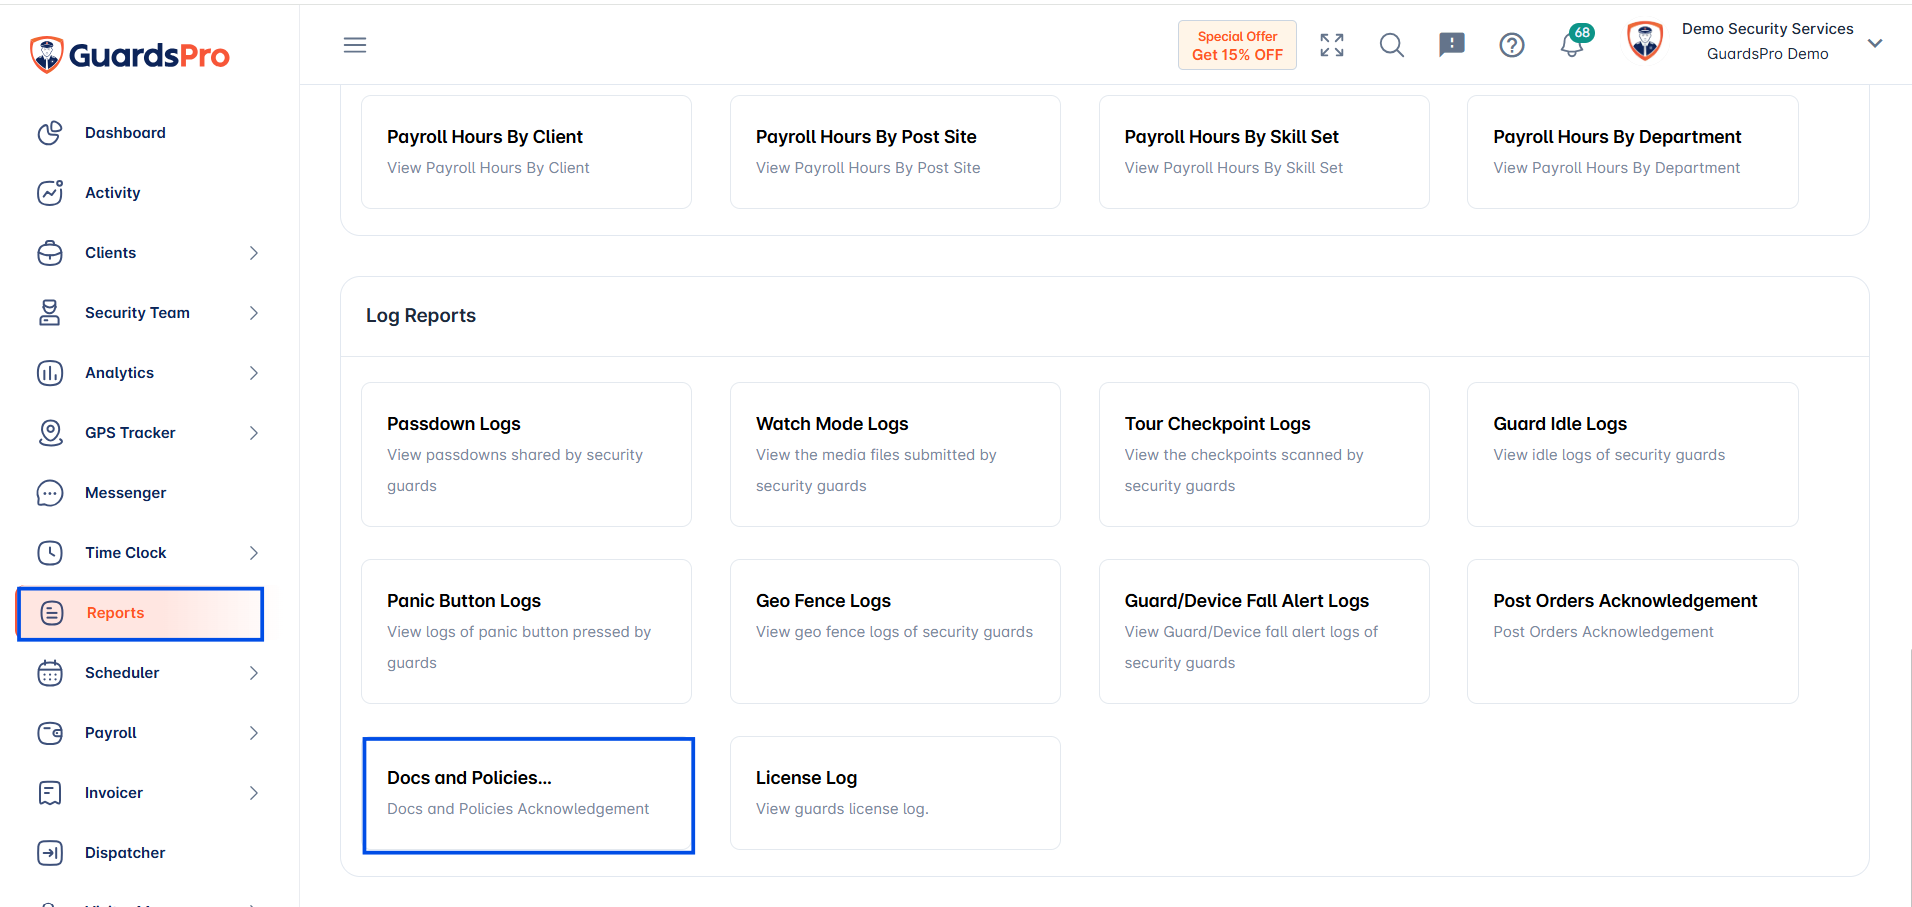Select Reports in the sidebar menu

140,613
